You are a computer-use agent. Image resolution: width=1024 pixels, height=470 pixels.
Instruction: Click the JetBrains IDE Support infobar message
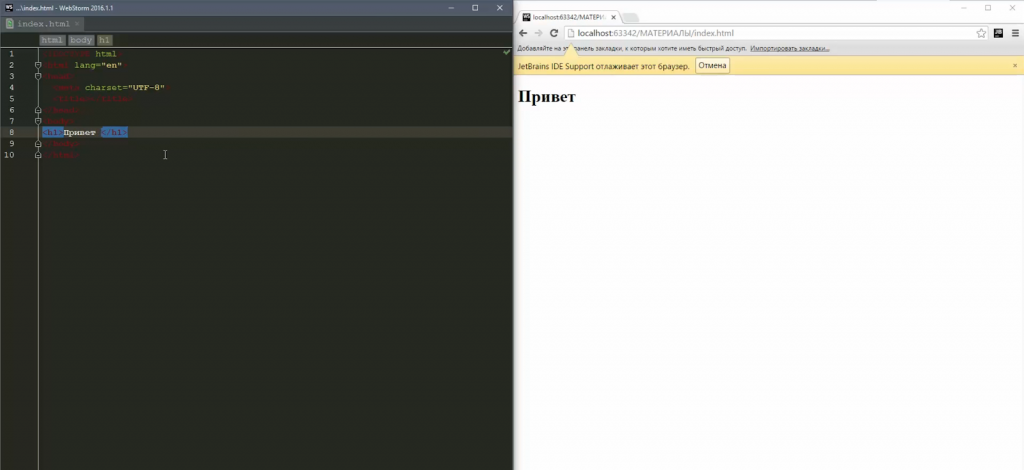click(x=603, y=66)
